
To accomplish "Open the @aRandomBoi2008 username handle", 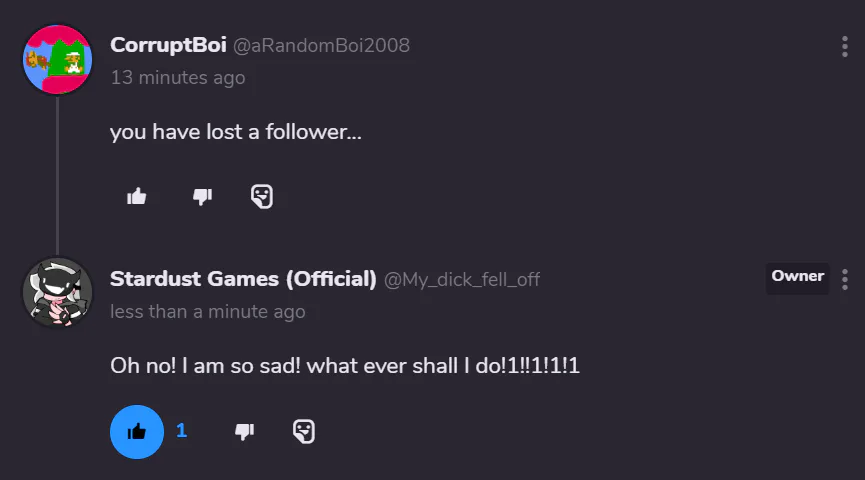I will point(321,46).
